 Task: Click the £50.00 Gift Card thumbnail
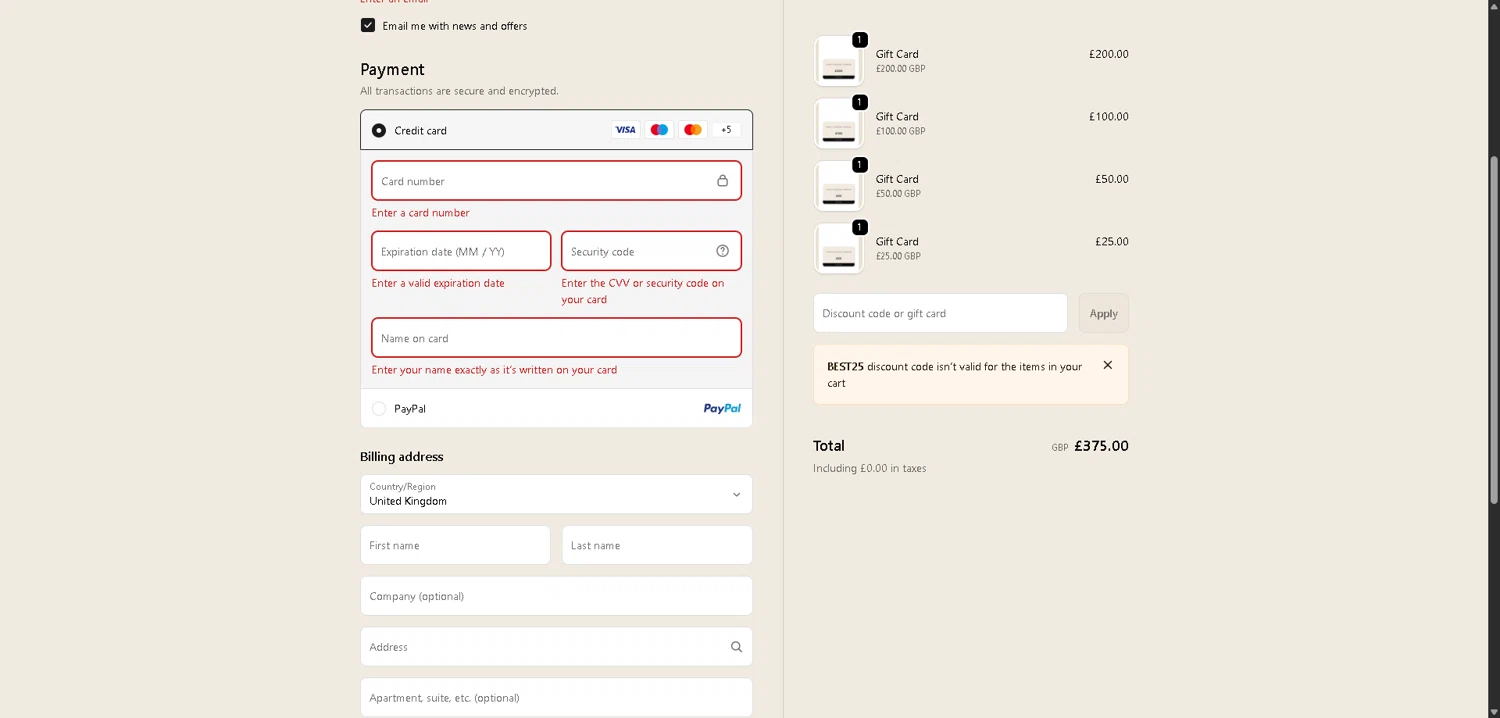839,186
